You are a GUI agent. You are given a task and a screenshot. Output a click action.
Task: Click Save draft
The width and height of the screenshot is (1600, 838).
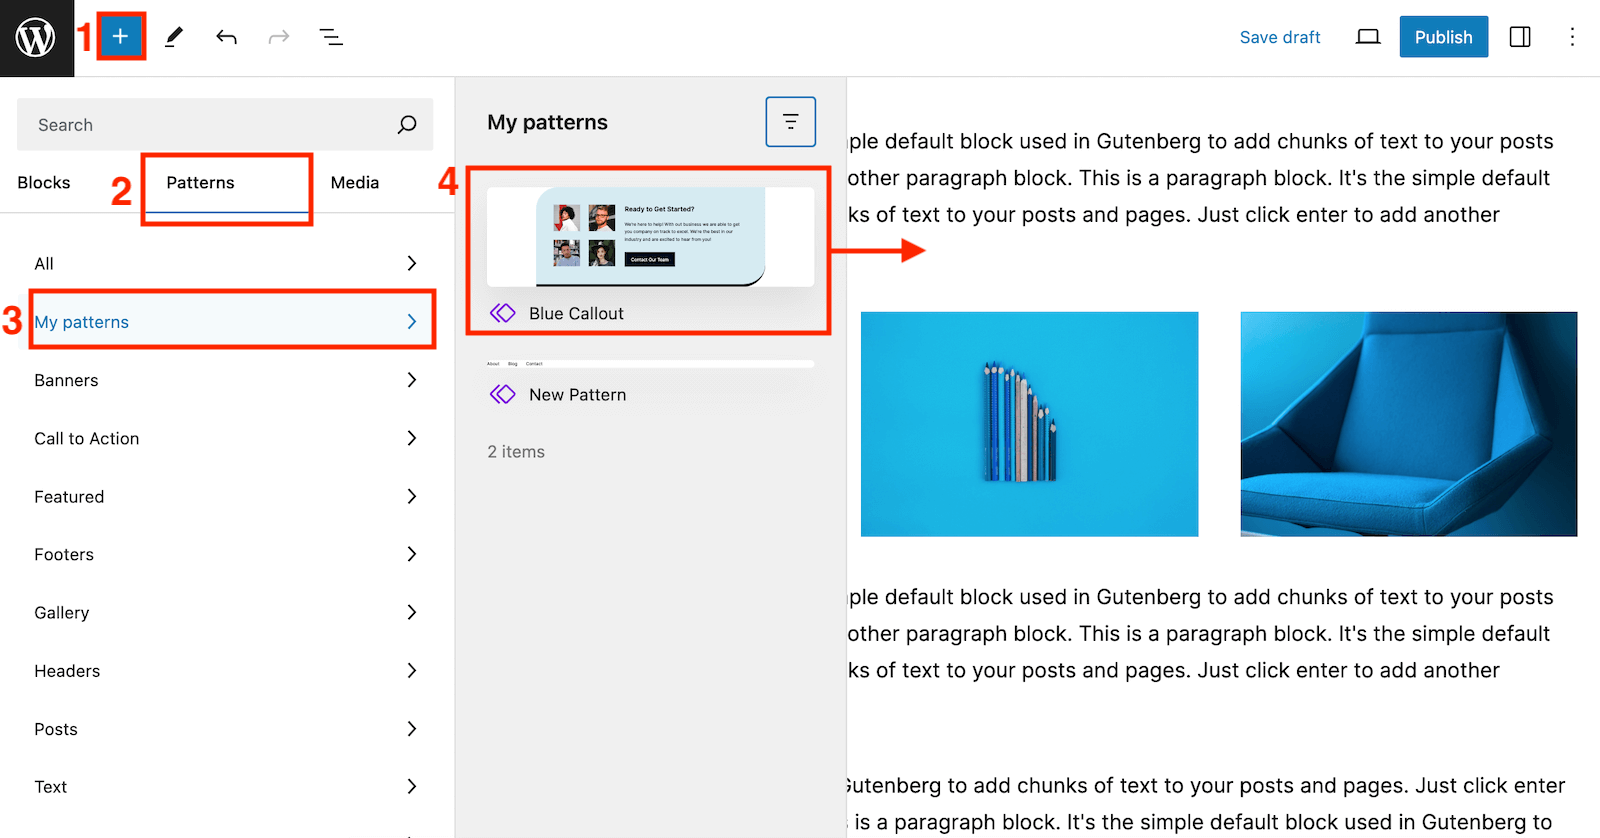(x=1280, y=37)
